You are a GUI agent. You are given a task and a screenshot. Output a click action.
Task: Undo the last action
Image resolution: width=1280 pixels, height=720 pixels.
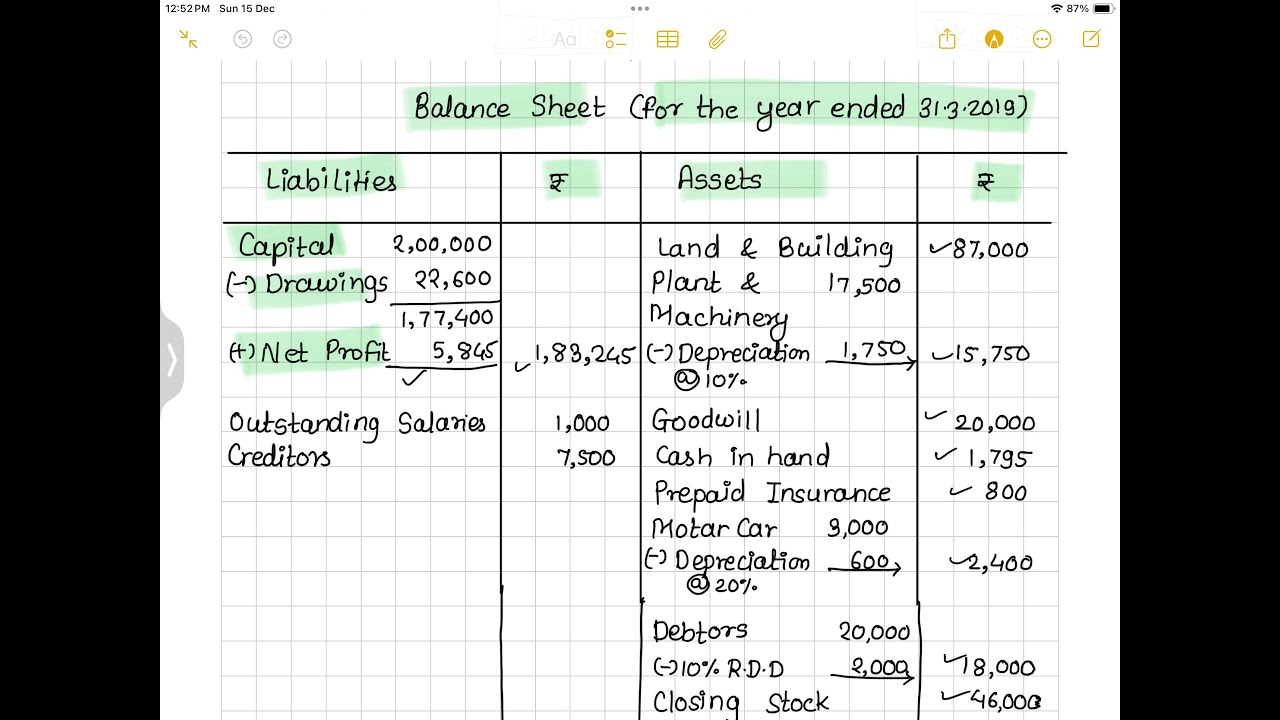[242, 39]
